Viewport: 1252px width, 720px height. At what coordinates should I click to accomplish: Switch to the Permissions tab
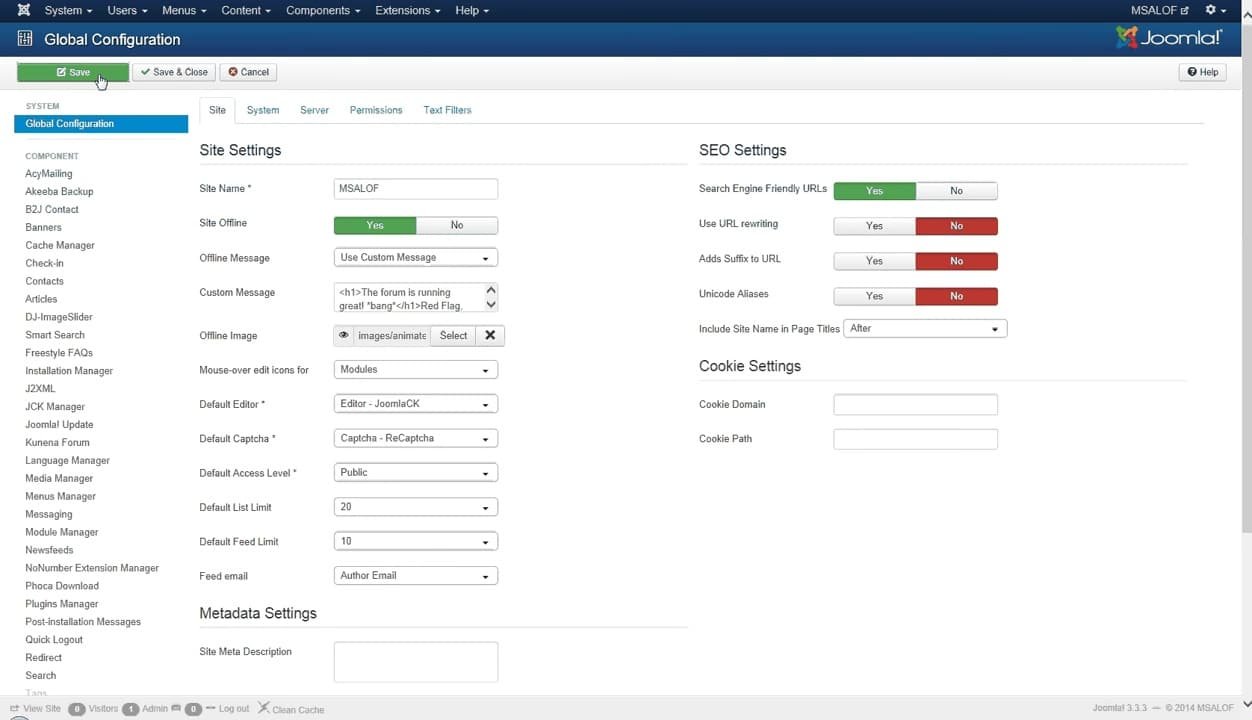click(x=376, y=110)
